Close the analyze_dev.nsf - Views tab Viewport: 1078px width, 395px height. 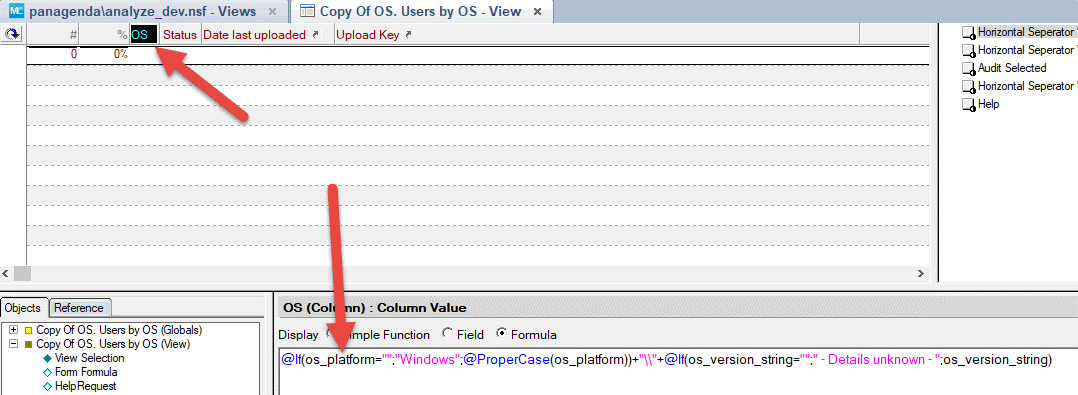[x=272, y=12]
